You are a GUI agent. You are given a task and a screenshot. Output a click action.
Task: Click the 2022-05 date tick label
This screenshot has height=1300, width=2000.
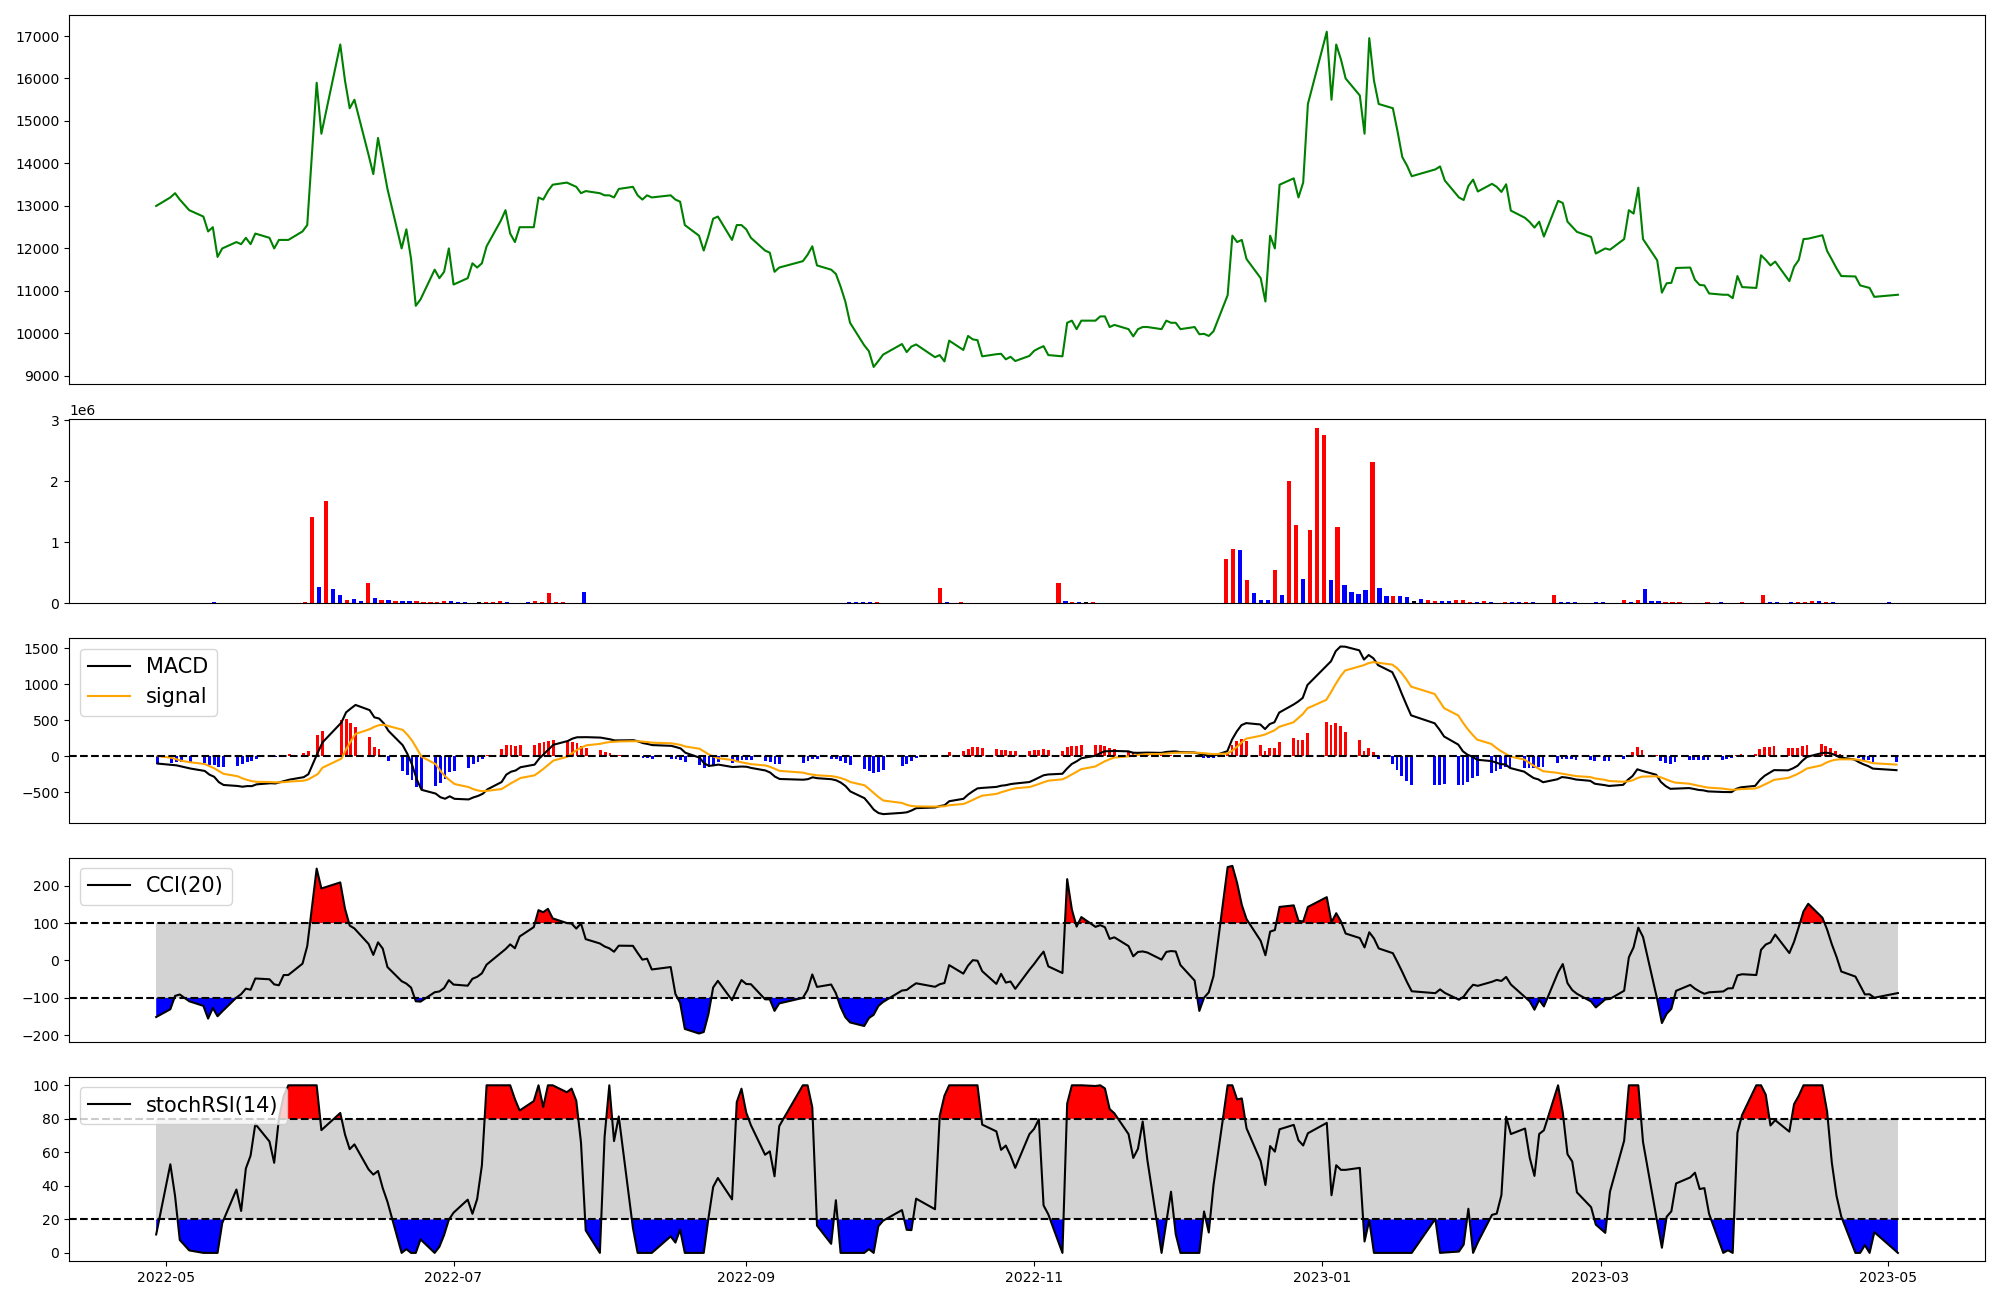click(165, 1277)
